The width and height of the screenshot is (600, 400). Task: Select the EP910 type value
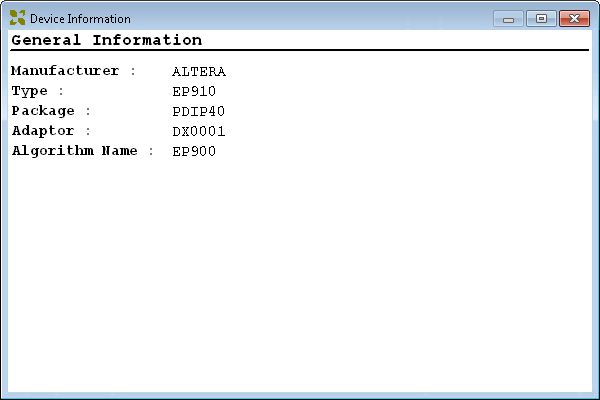pos(194,91)
